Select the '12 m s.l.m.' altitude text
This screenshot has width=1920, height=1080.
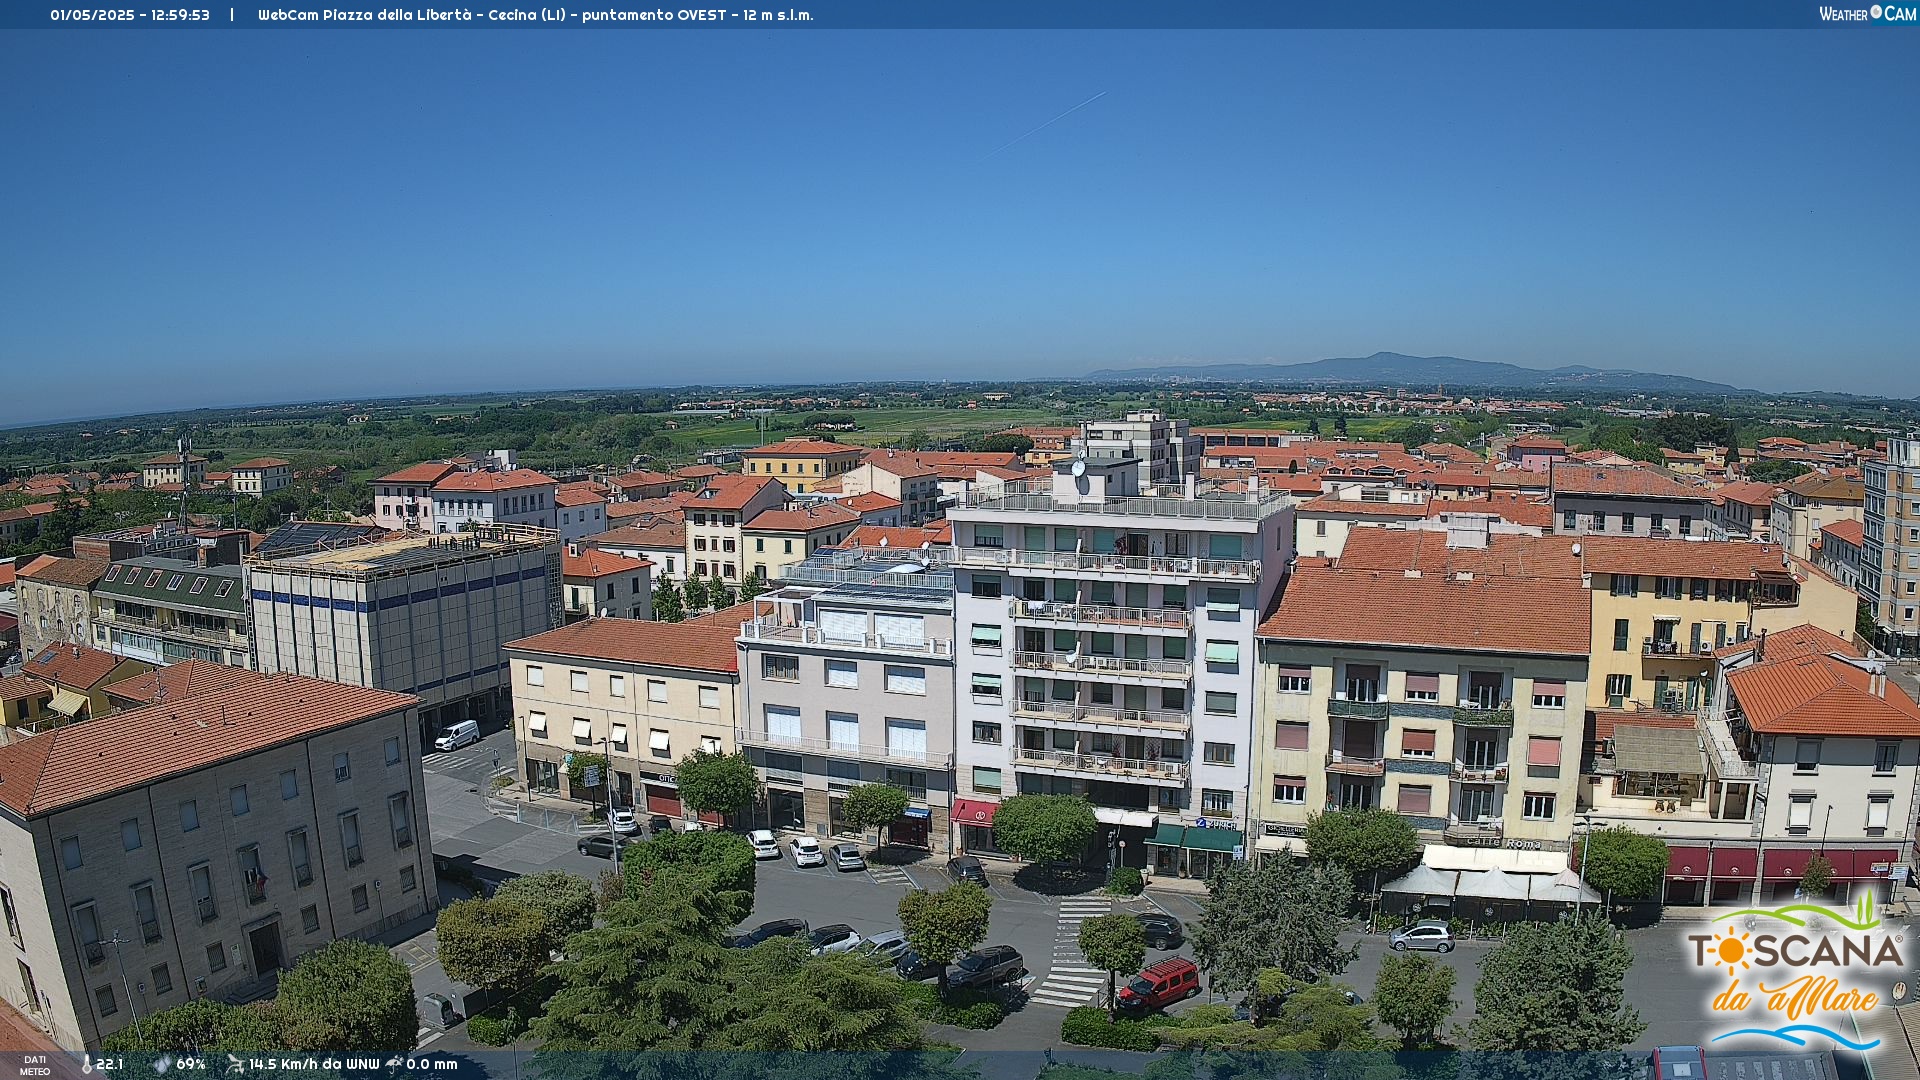coord(778,15)
